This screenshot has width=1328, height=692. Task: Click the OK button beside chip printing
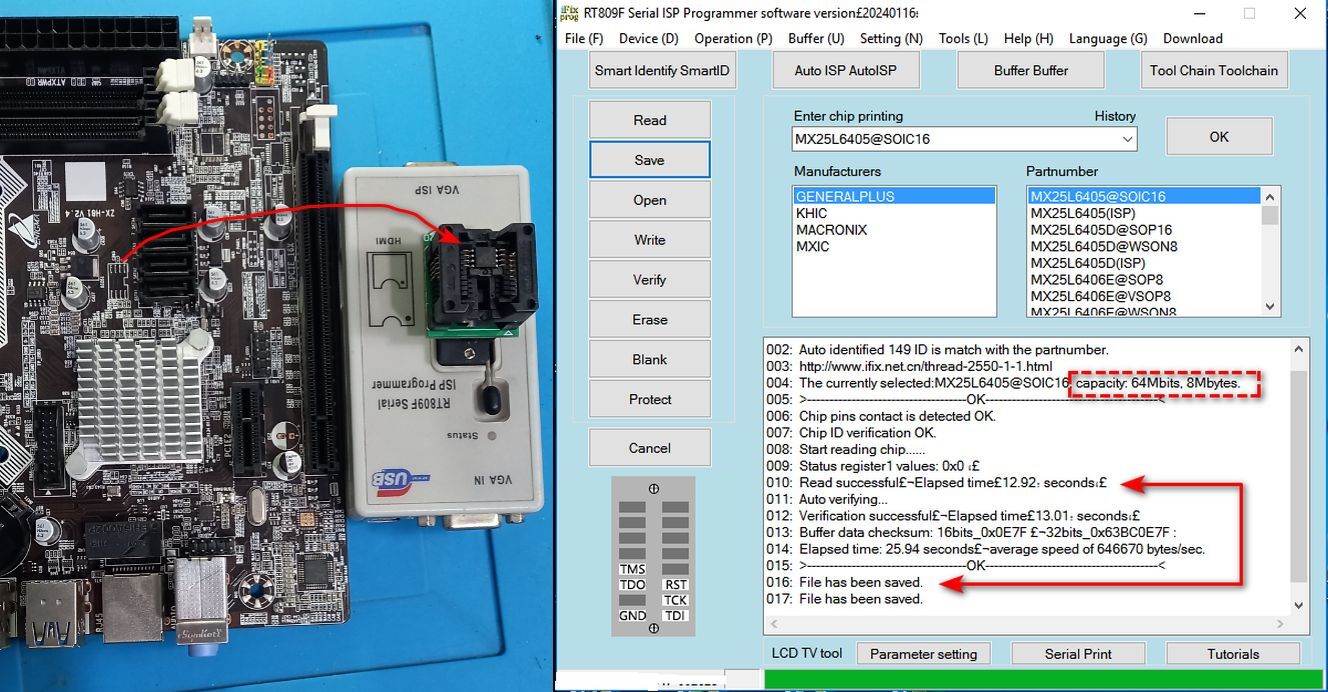pos(1219,137)
